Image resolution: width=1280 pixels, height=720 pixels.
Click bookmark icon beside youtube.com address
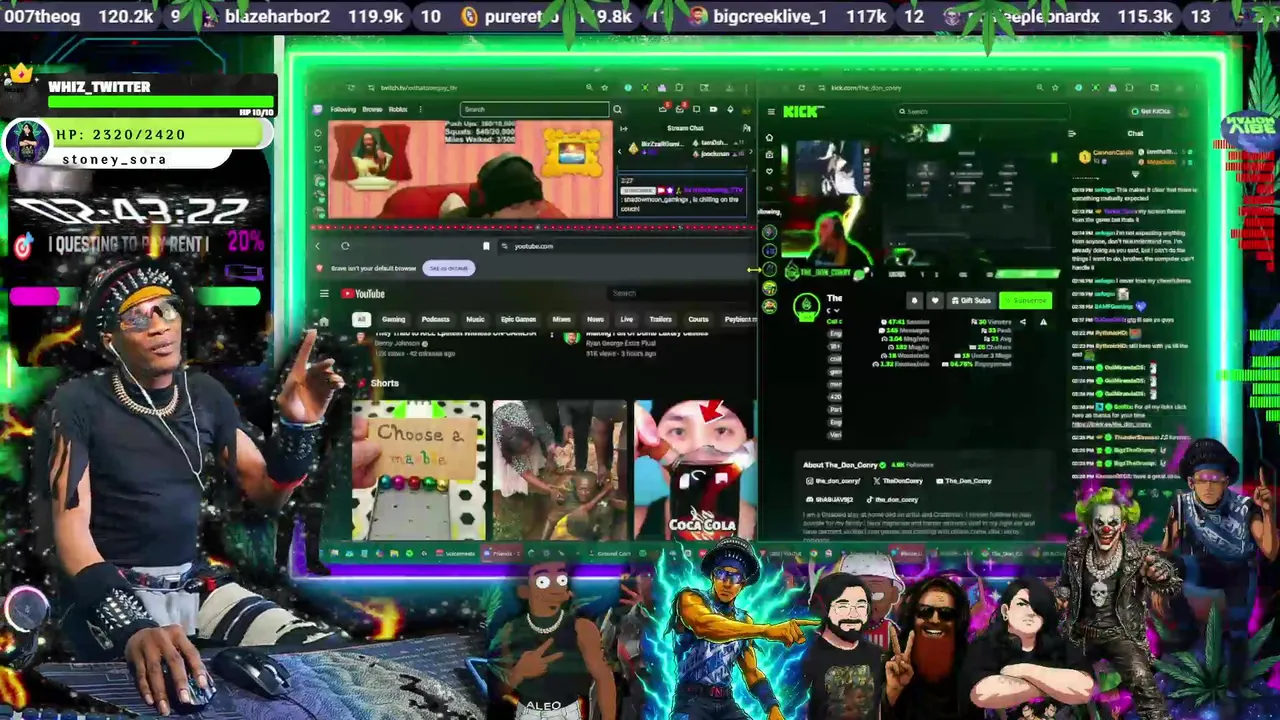click(x=486, y=246)
